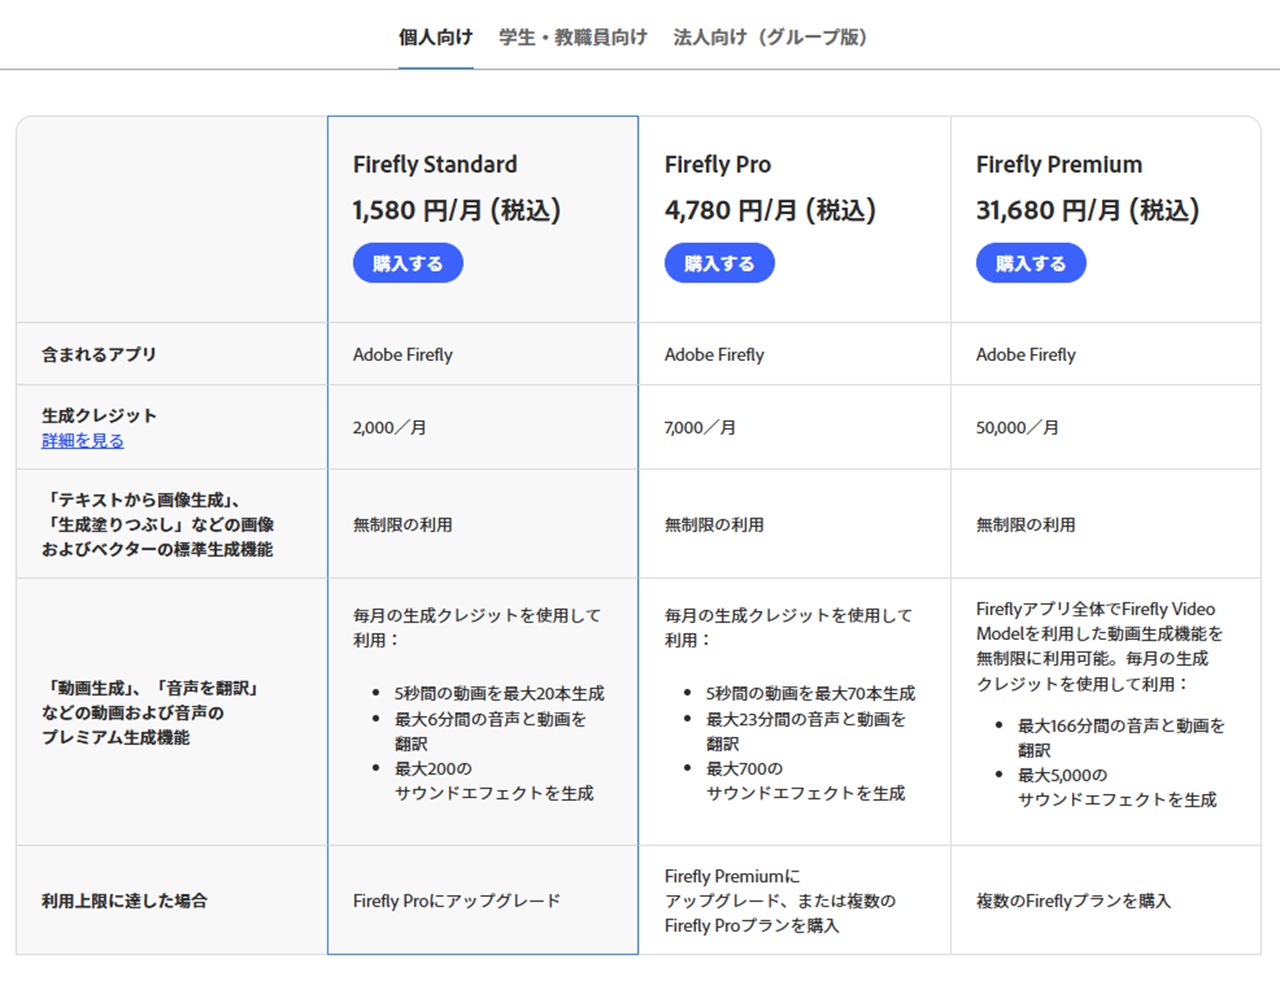1280x981 pixels.
Task: Click 最大6分間の音声と動画を翻訳 bullet
Action: click(490, 731)
